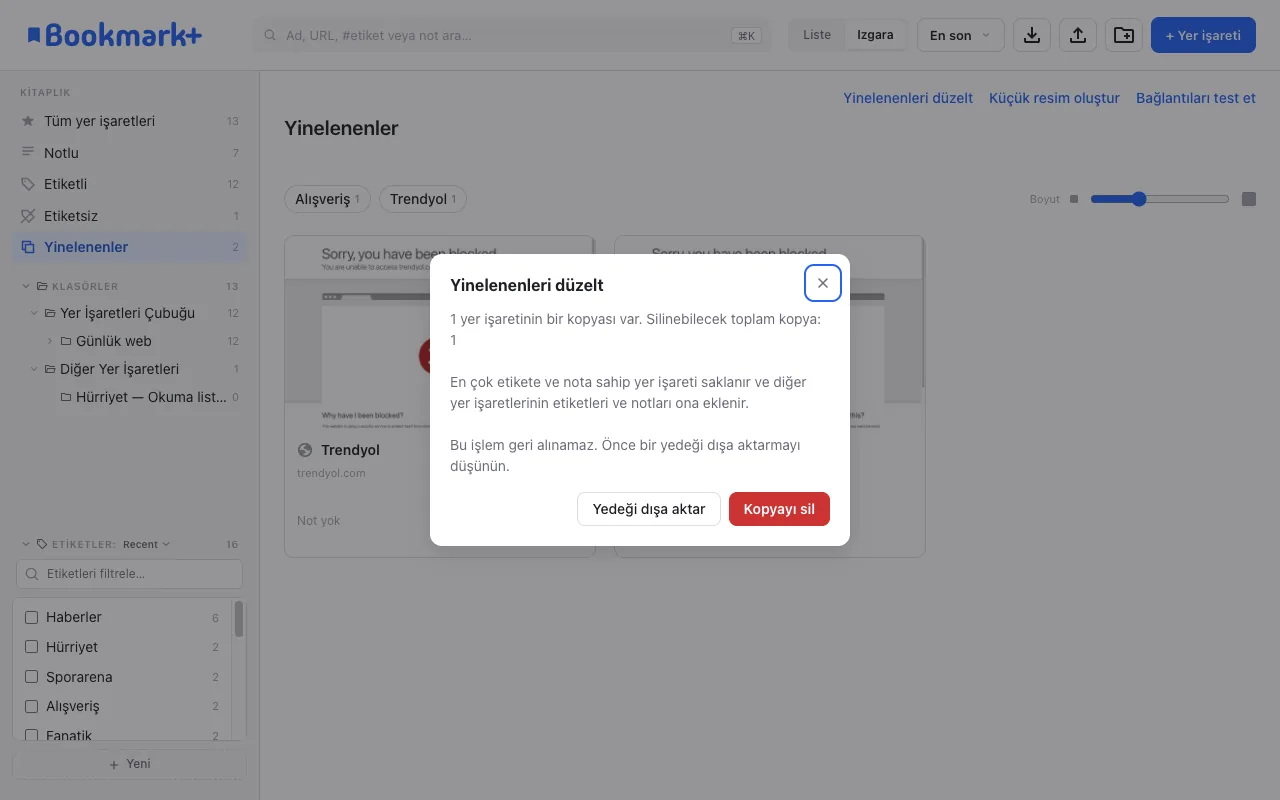Click the folder icon beside Günlük web
The width and height of the screenshot is (1280, 800).
click(66, 341)
